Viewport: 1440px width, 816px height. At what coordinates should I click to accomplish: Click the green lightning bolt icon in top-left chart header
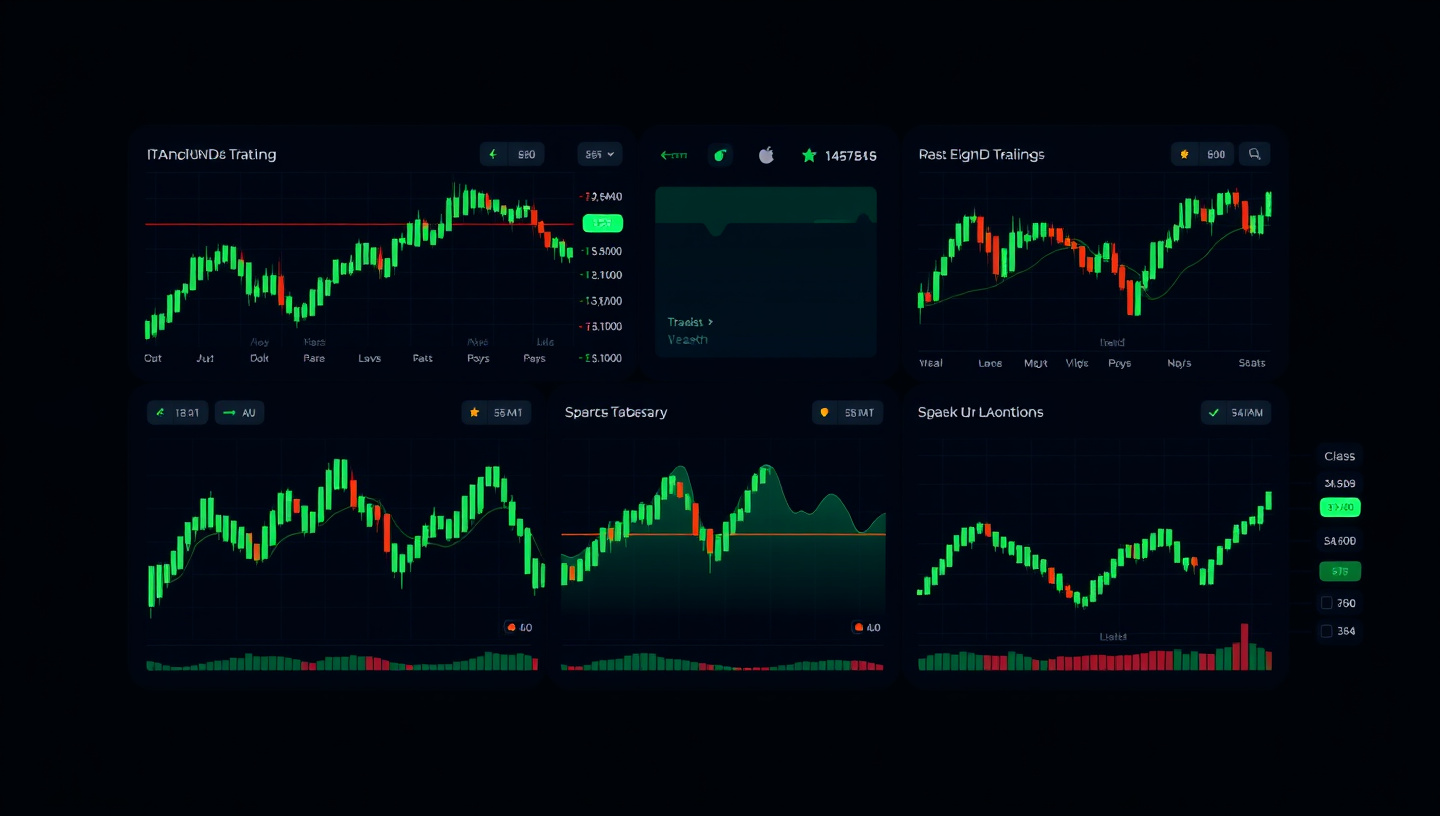click(x=493, y=155)
